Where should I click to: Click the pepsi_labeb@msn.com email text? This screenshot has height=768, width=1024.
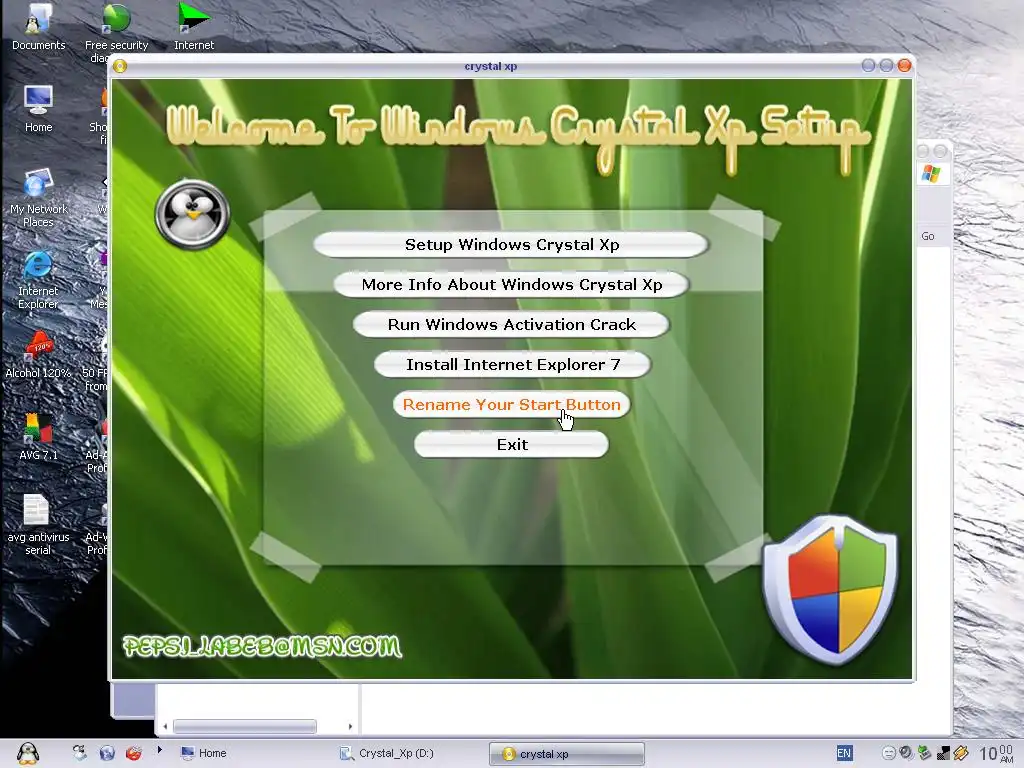[x=262, y=647]
